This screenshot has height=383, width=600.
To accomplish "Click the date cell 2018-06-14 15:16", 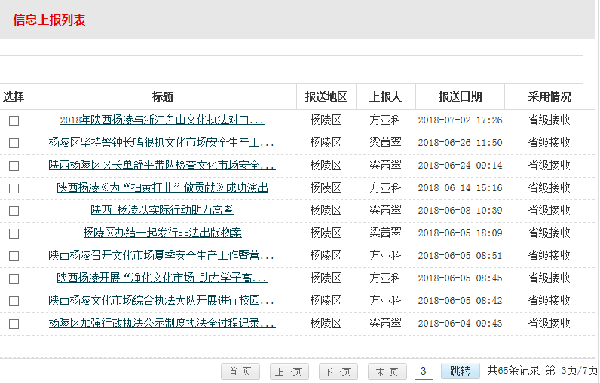I will pyautogui.click(x=460, y=187).
